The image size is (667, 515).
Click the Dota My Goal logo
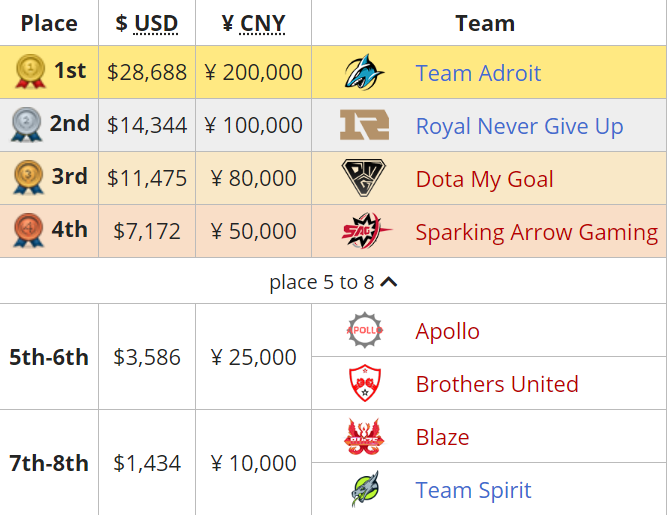364,178
